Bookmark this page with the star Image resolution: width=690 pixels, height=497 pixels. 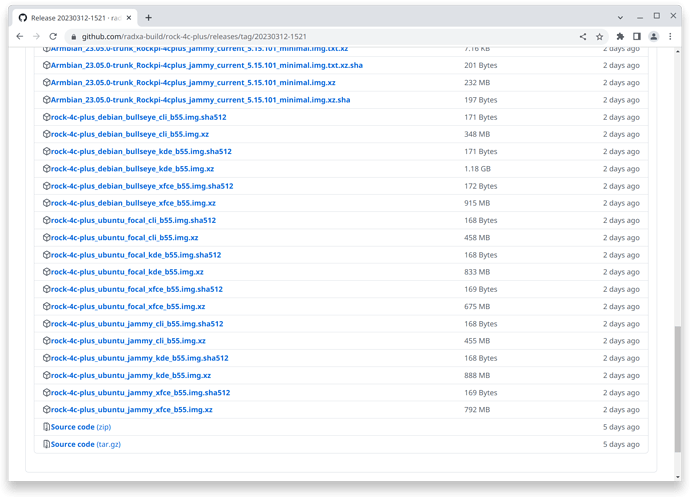[x=599, y=37]
